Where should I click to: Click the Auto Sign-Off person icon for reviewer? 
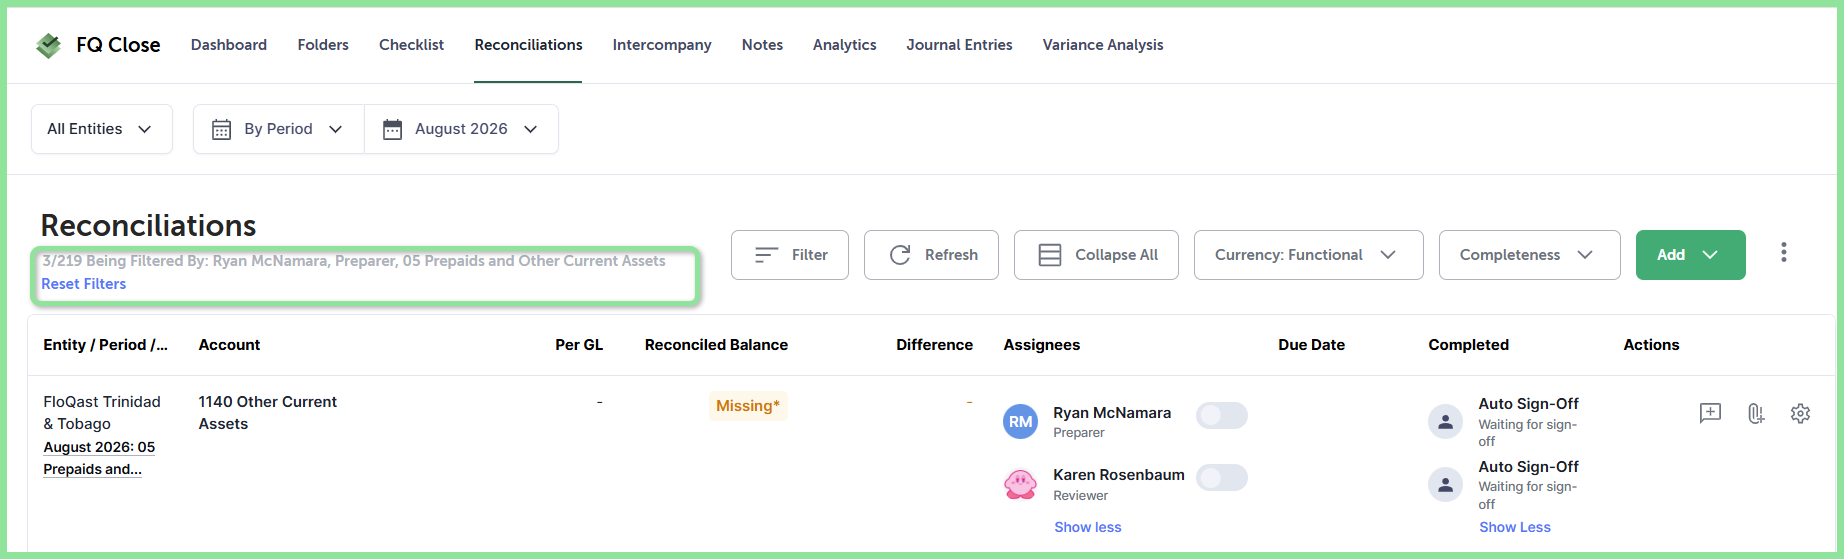click(x=1445, y=485)
